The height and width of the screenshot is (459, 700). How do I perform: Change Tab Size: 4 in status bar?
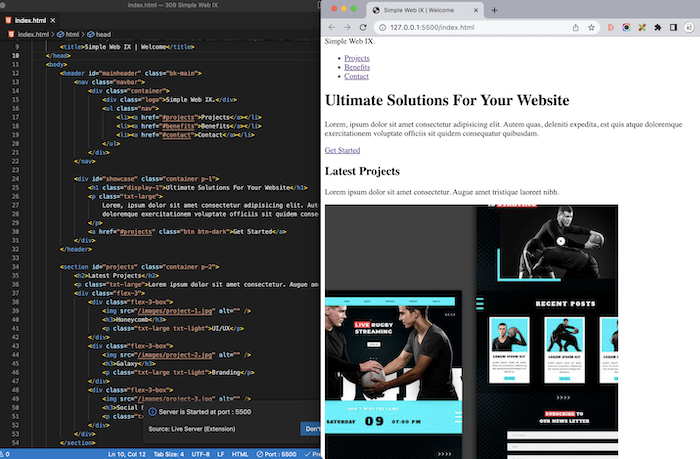pyautogui.click(x=169, y=454)
